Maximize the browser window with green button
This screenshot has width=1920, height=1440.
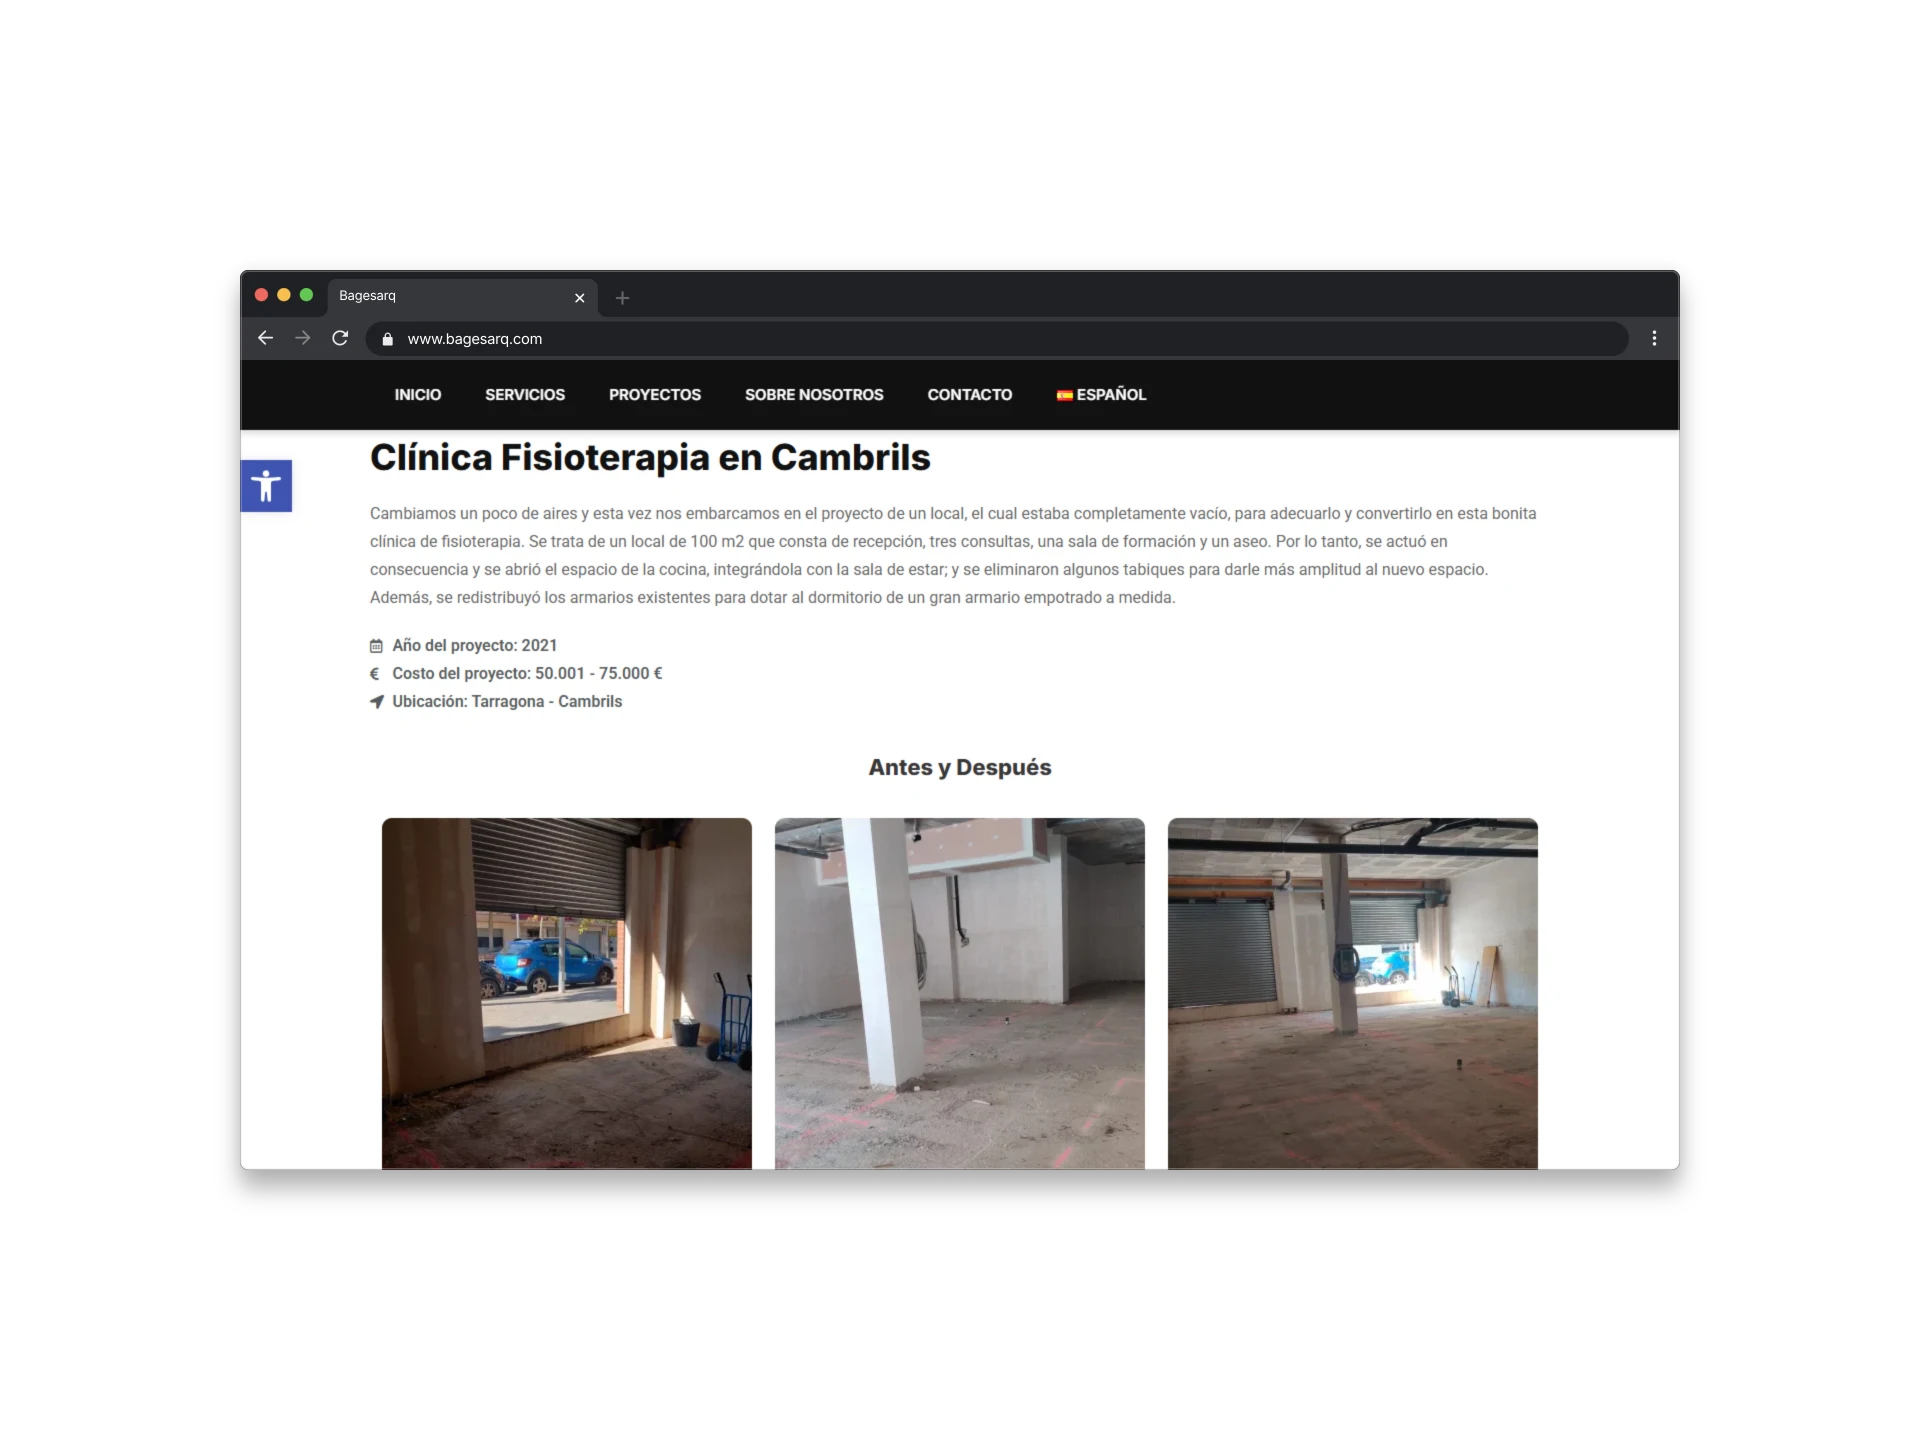click(x=307, y=295)
